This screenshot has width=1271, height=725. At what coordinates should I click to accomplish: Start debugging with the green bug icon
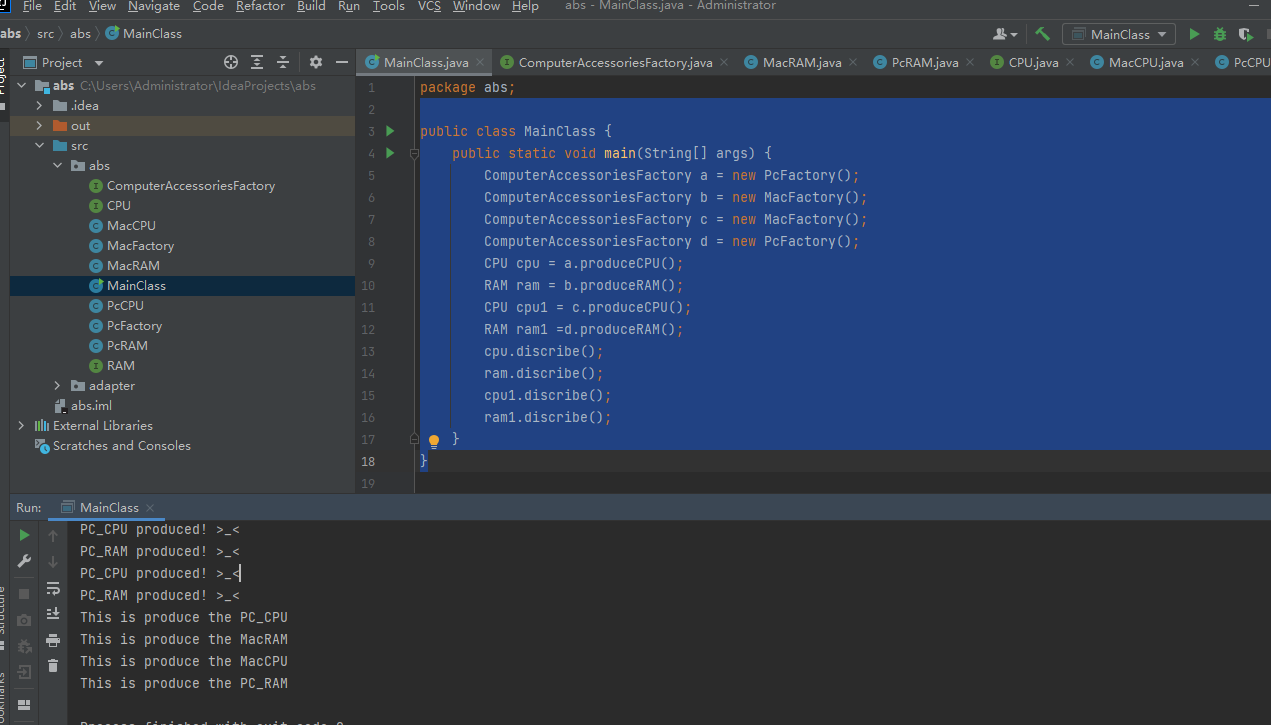coord(1219,34)
